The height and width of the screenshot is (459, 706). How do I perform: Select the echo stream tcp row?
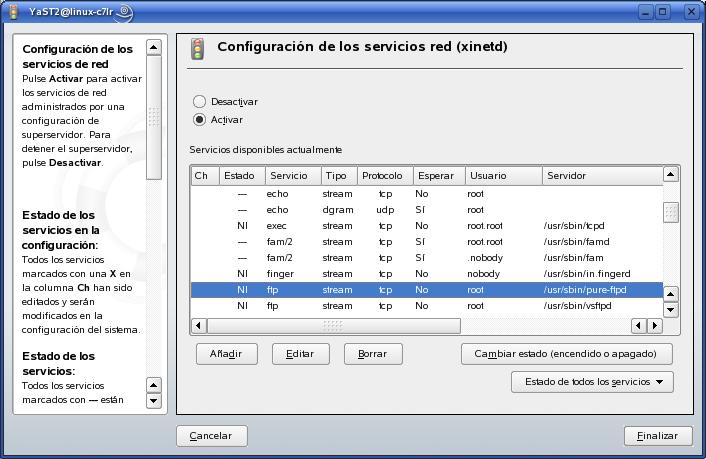click(427, 194)
